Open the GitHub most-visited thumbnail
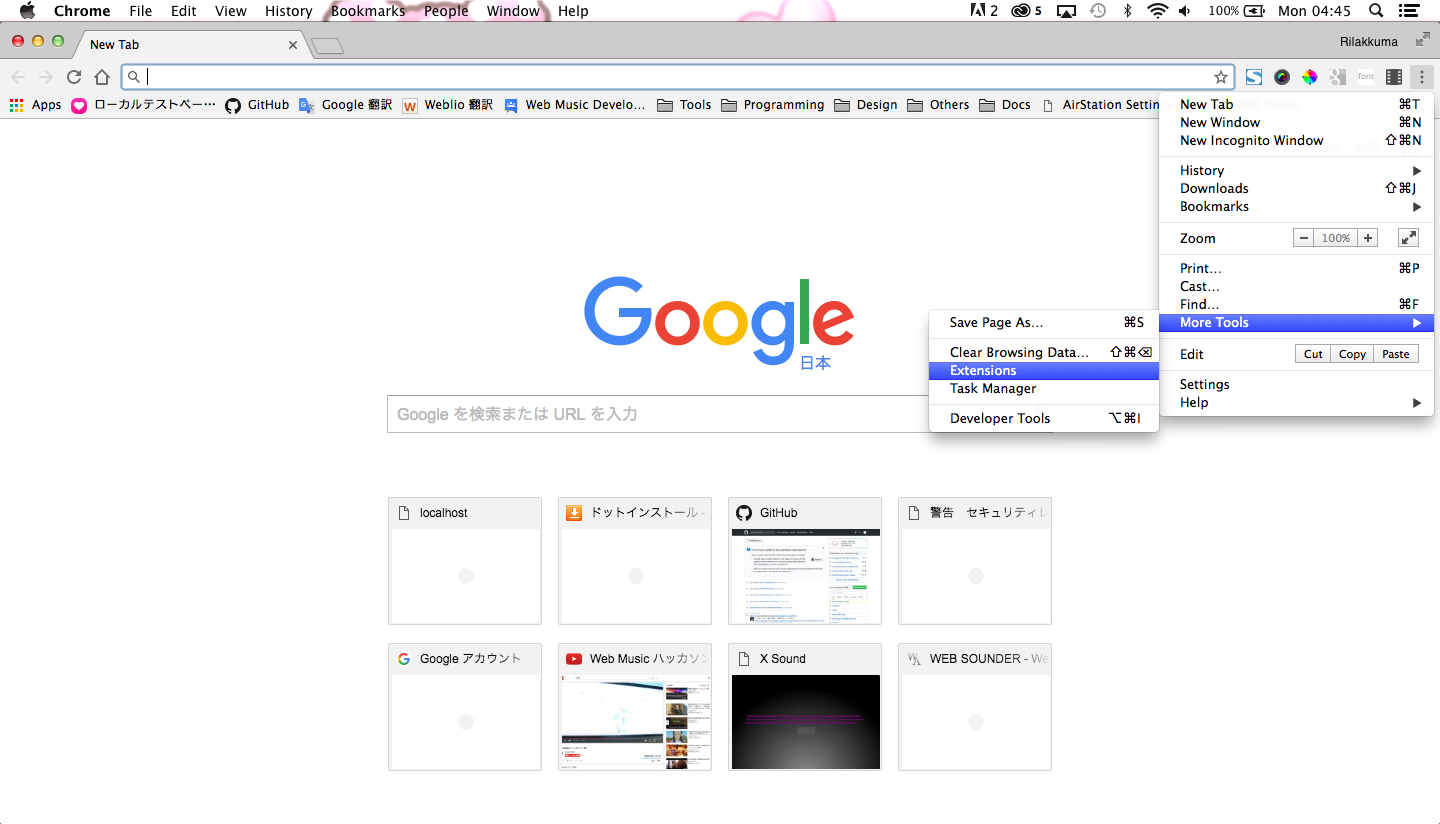The height and width of the screenshot is (824, 1440). tap(805, 561)
